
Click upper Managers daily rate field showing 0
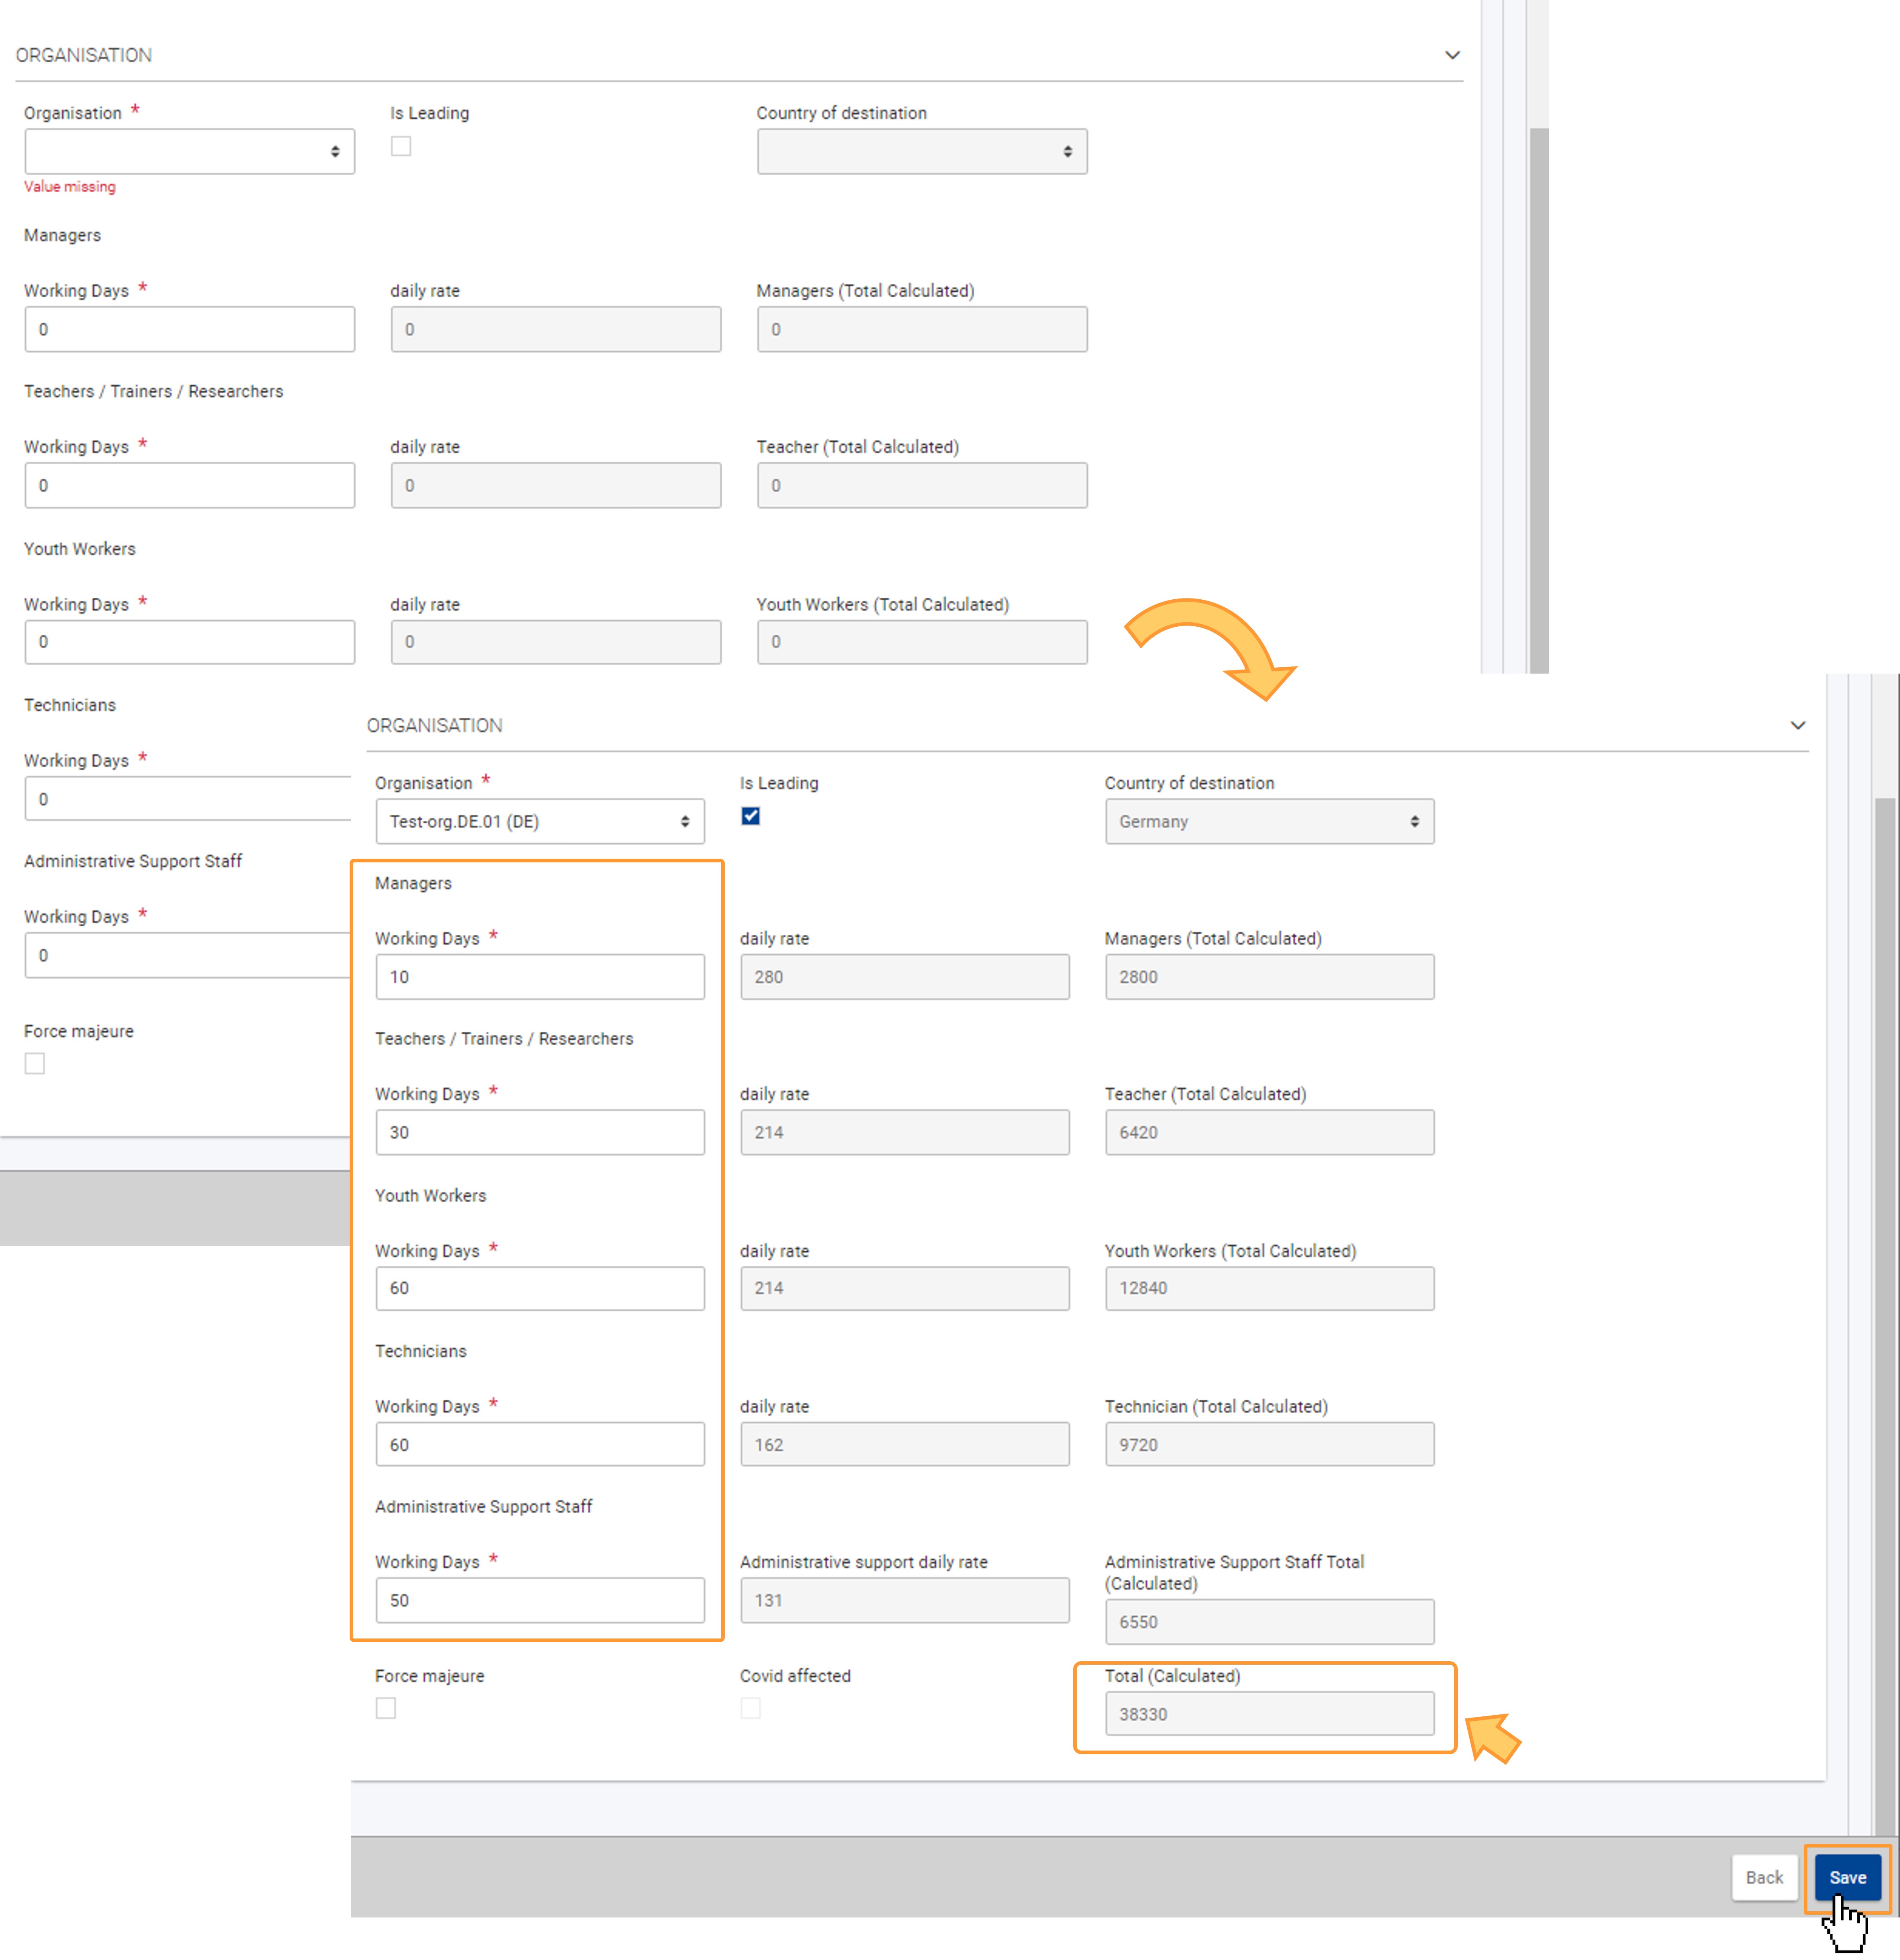click(556, 329)
